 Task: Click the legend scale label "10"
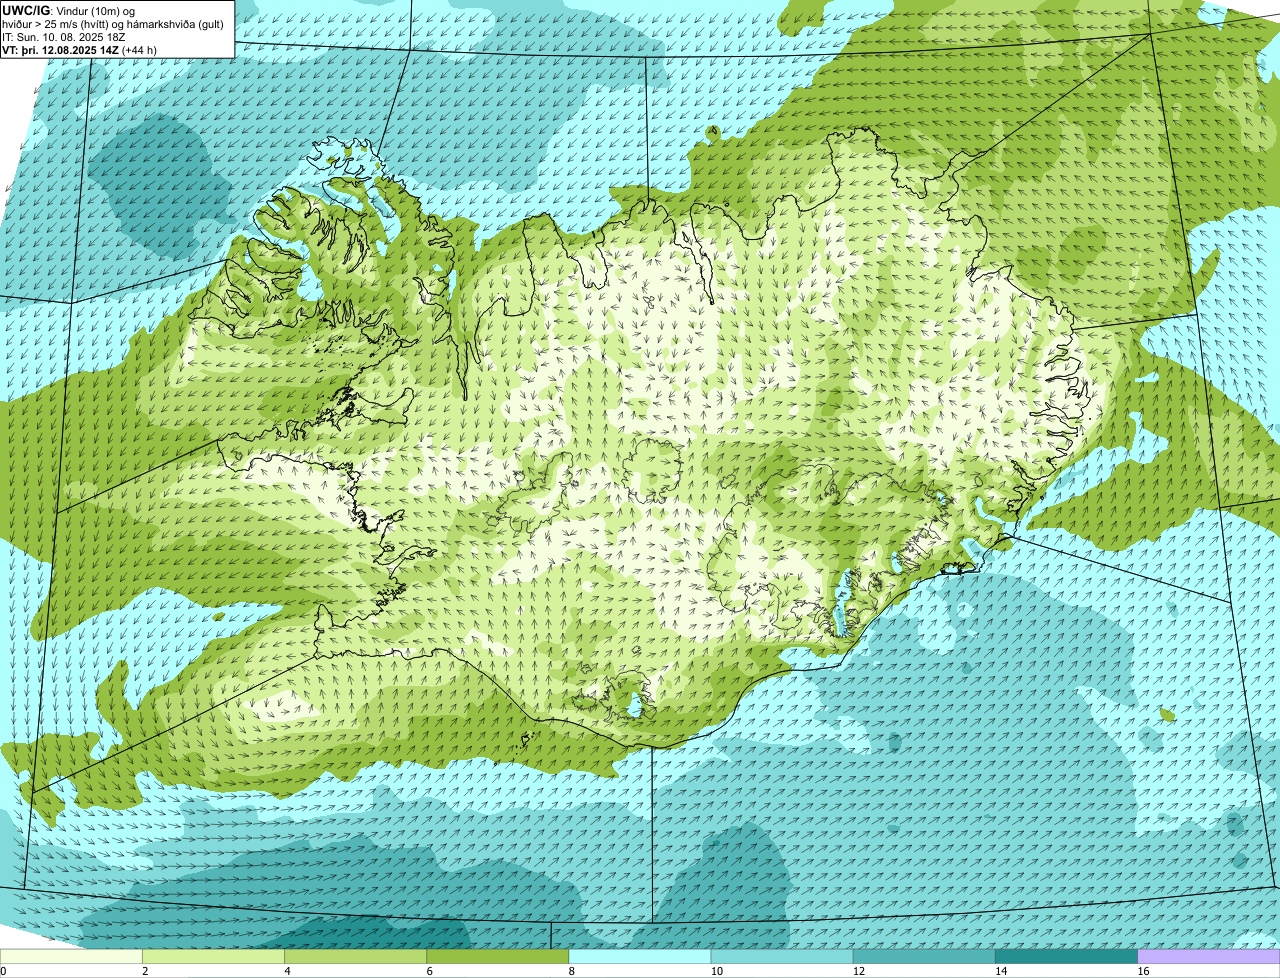pyautogui.click(x=716, y=971)
